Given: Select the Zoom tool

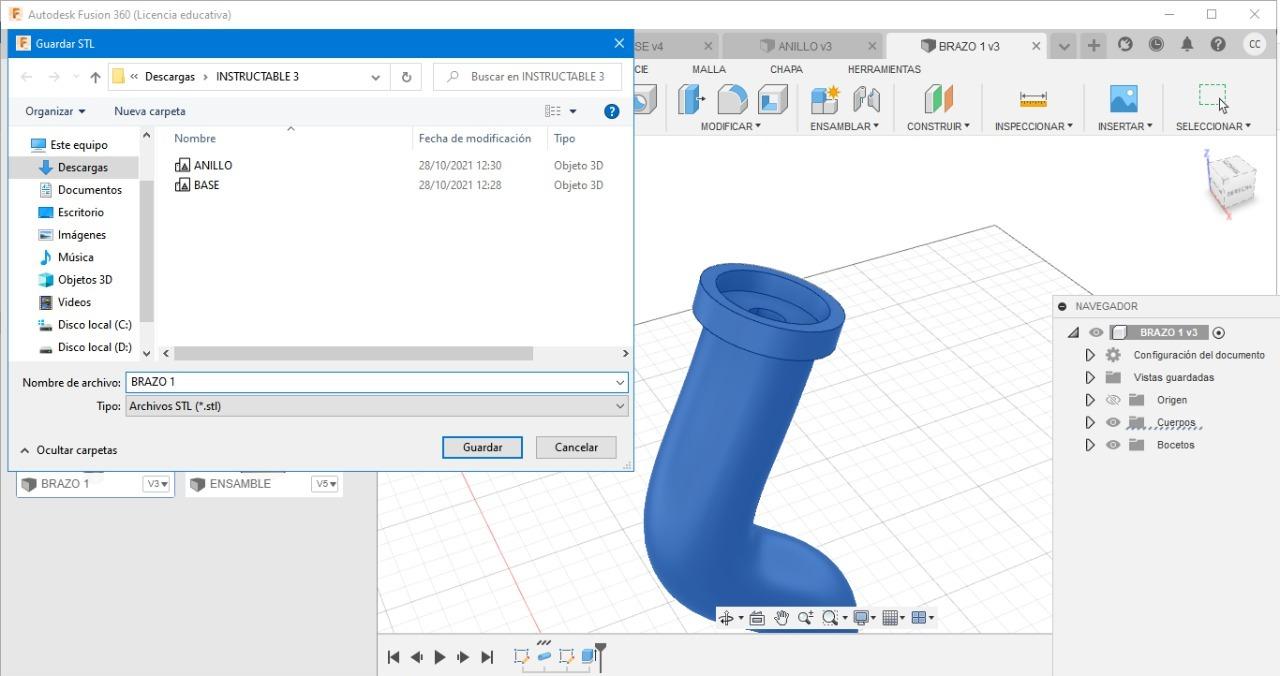Looking at the screenshot, I should click(805, 618).
